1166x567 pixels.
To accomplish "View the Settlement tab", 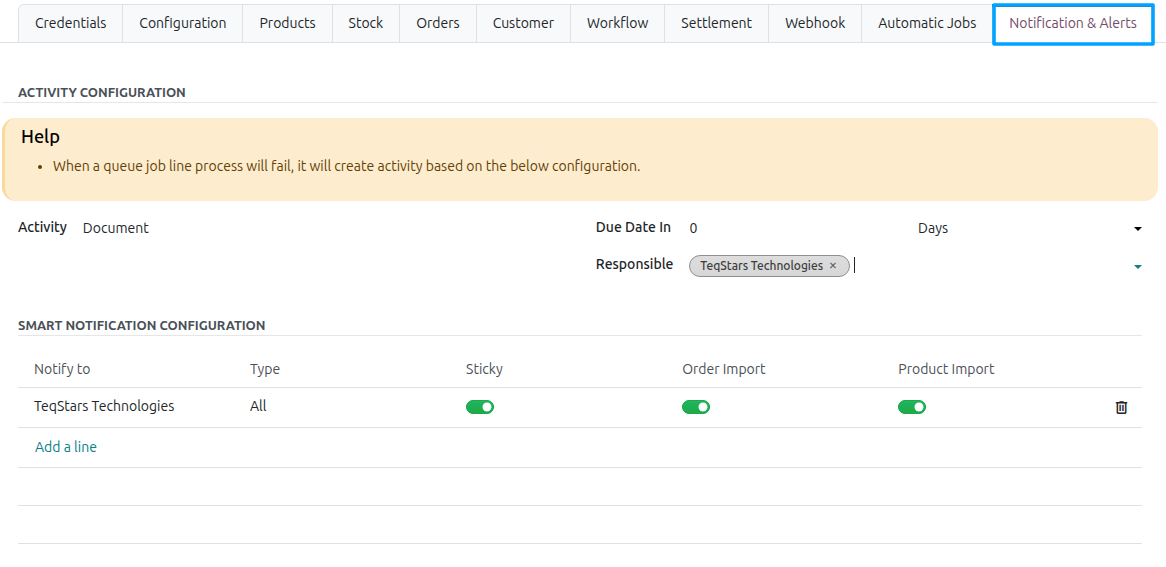I will click(716, 23).
